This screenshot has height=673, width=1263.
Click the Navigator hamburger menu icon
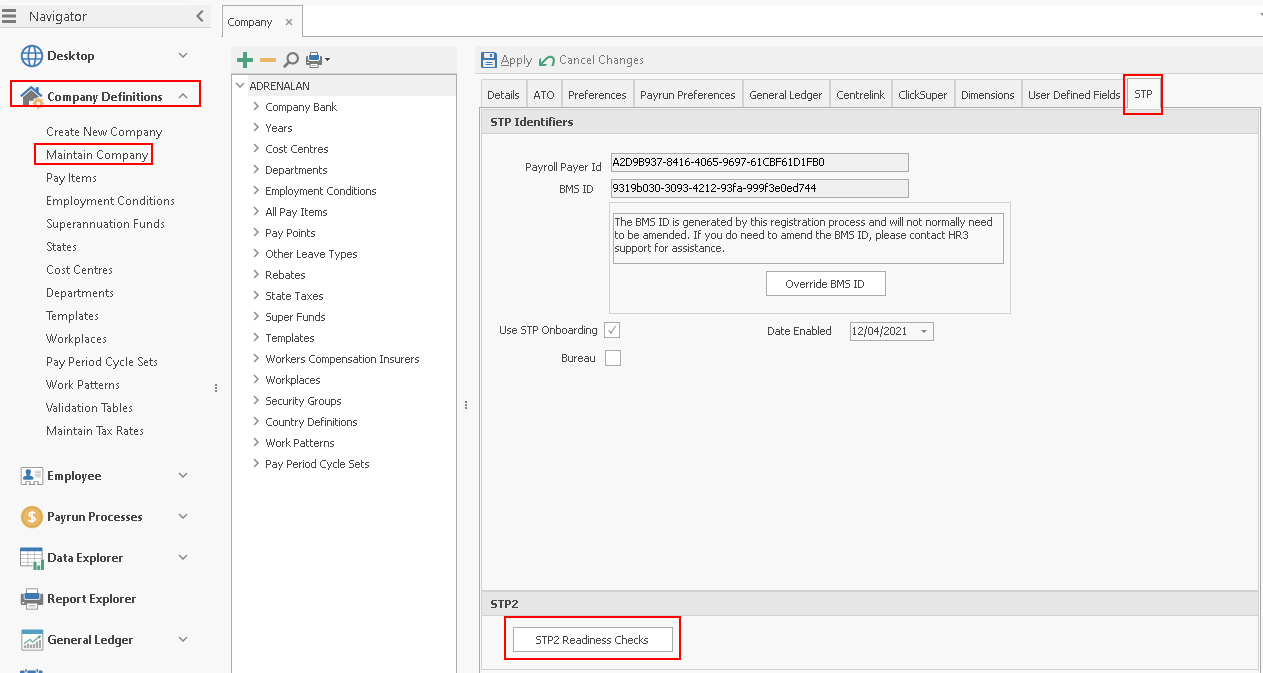10,16
